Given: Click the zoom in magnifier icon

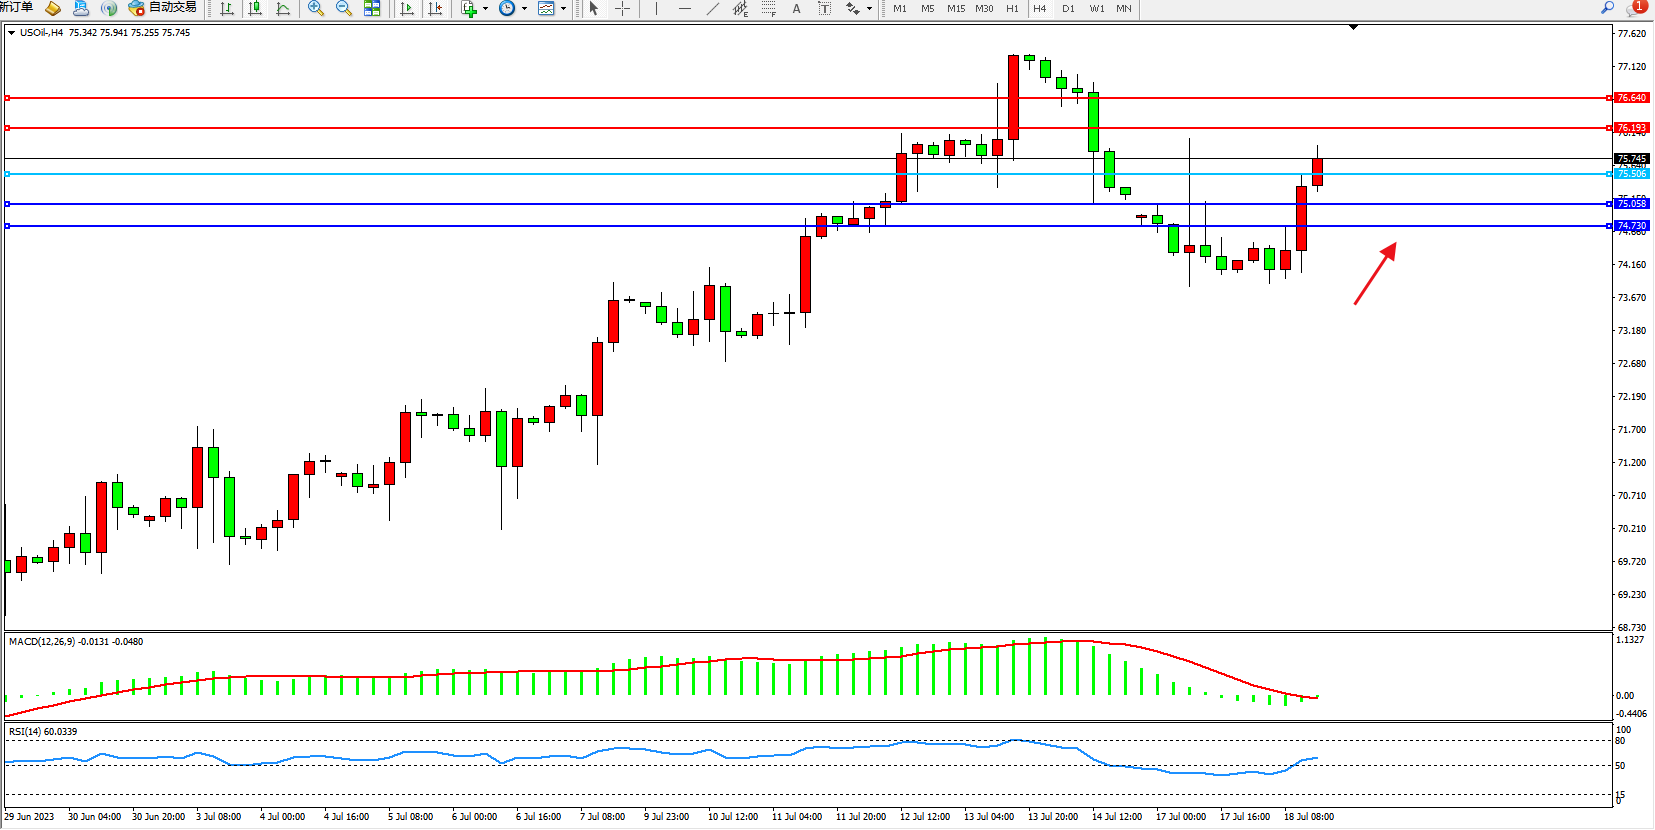Looking at the screenshot, I should (x=316, y=8).
